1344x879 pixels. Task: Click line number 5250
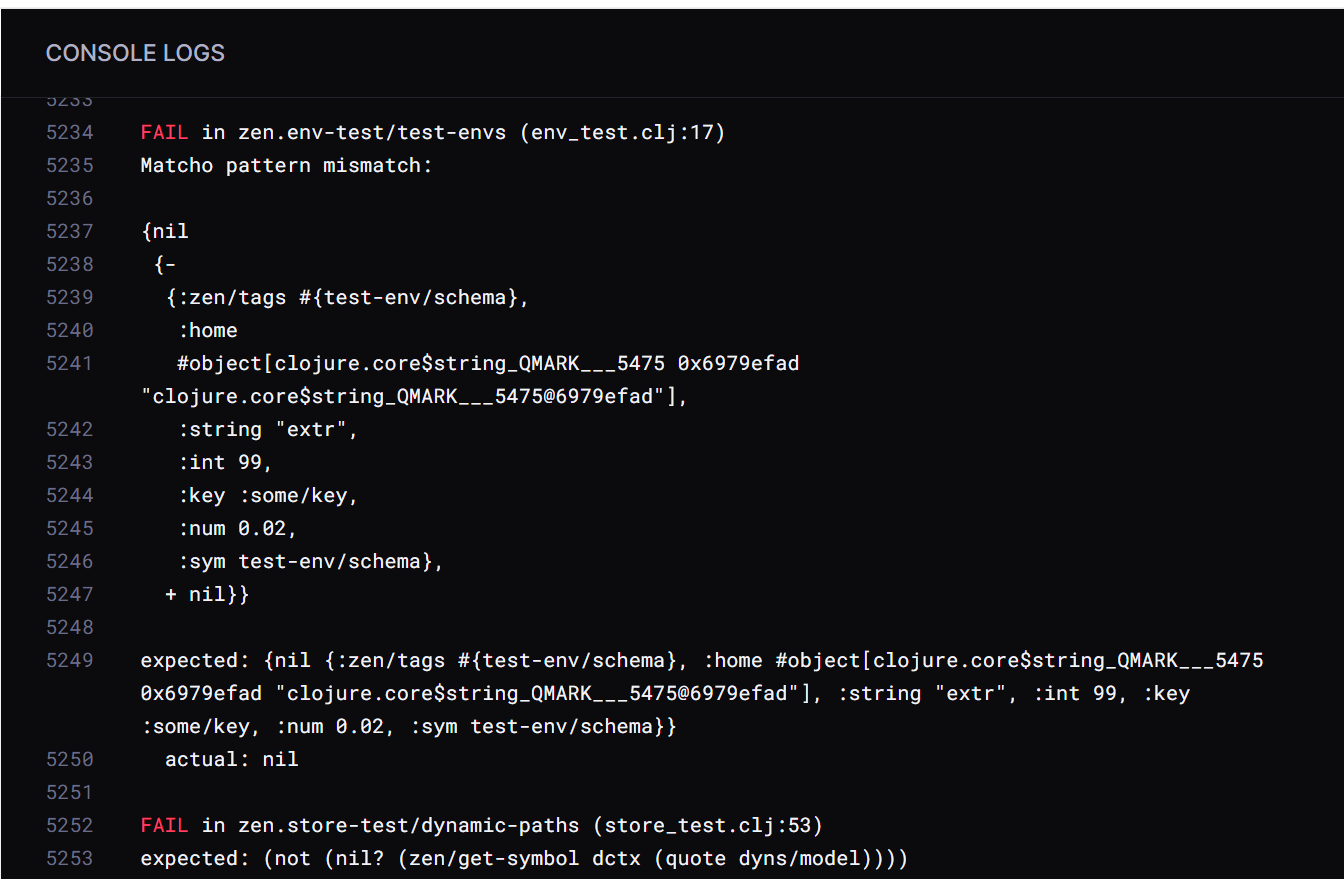coord(69,759)
